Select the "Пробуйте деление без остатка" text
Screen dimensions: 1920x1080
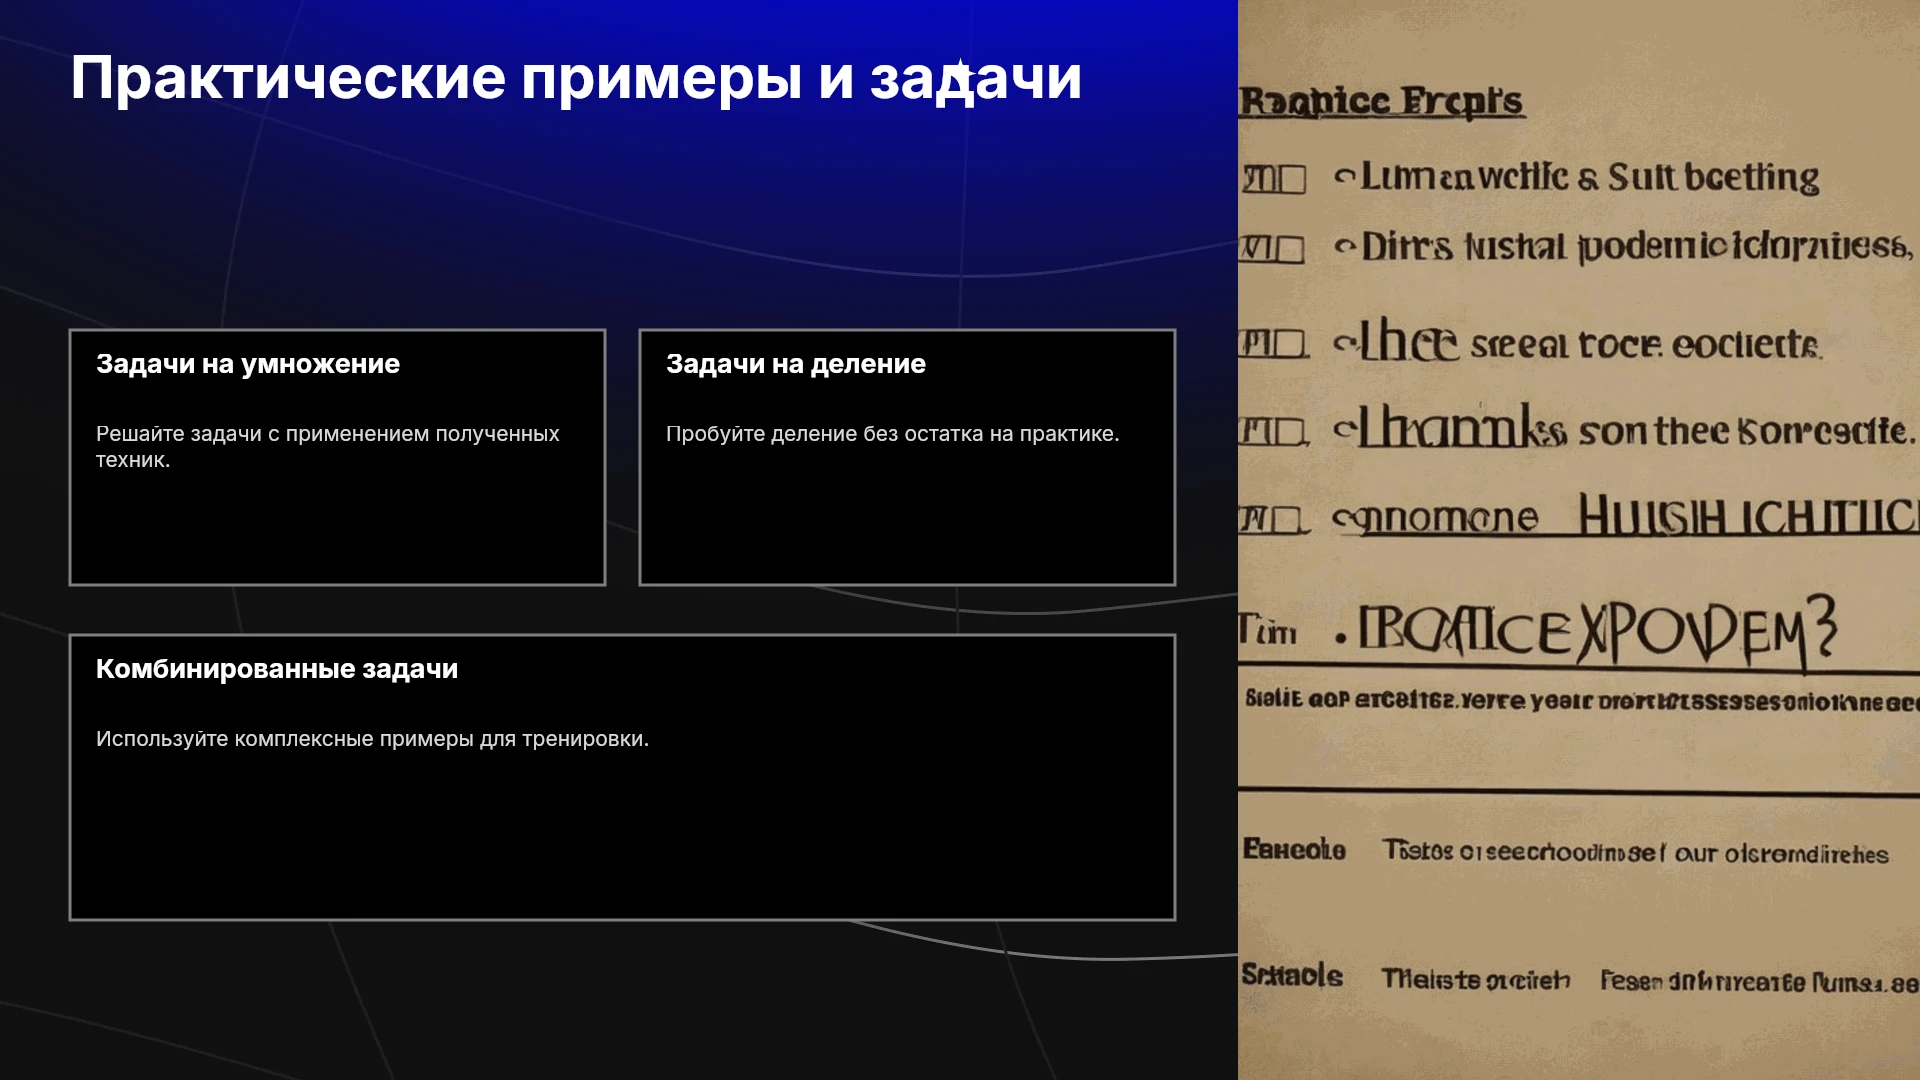[893, 434]
